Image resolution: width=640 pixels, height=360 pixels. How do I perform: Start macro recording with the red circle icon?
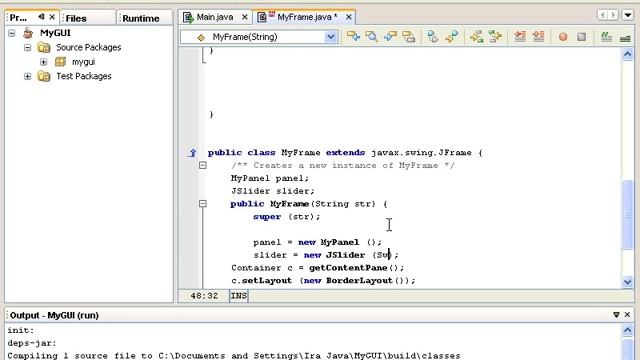pos(563,37)
